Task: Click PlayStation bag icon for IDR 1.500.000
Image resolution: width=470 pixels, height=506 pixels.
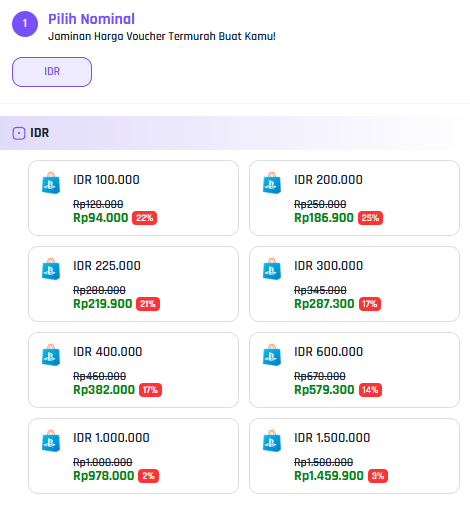Action: (x=272, y=441)
